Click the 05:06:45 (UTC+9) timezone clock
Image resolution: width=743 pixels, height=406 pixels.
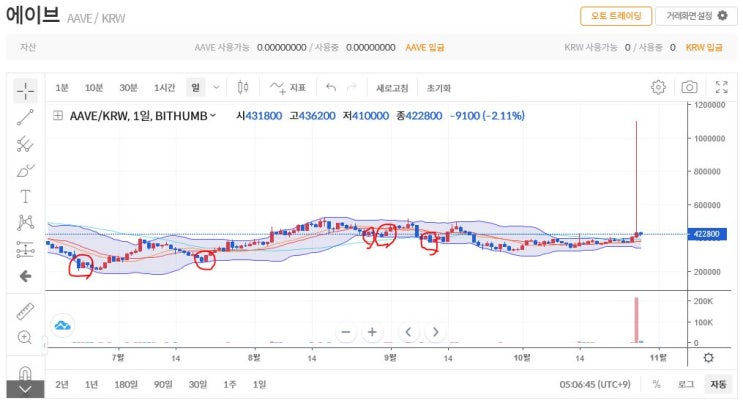coord(595,384)
